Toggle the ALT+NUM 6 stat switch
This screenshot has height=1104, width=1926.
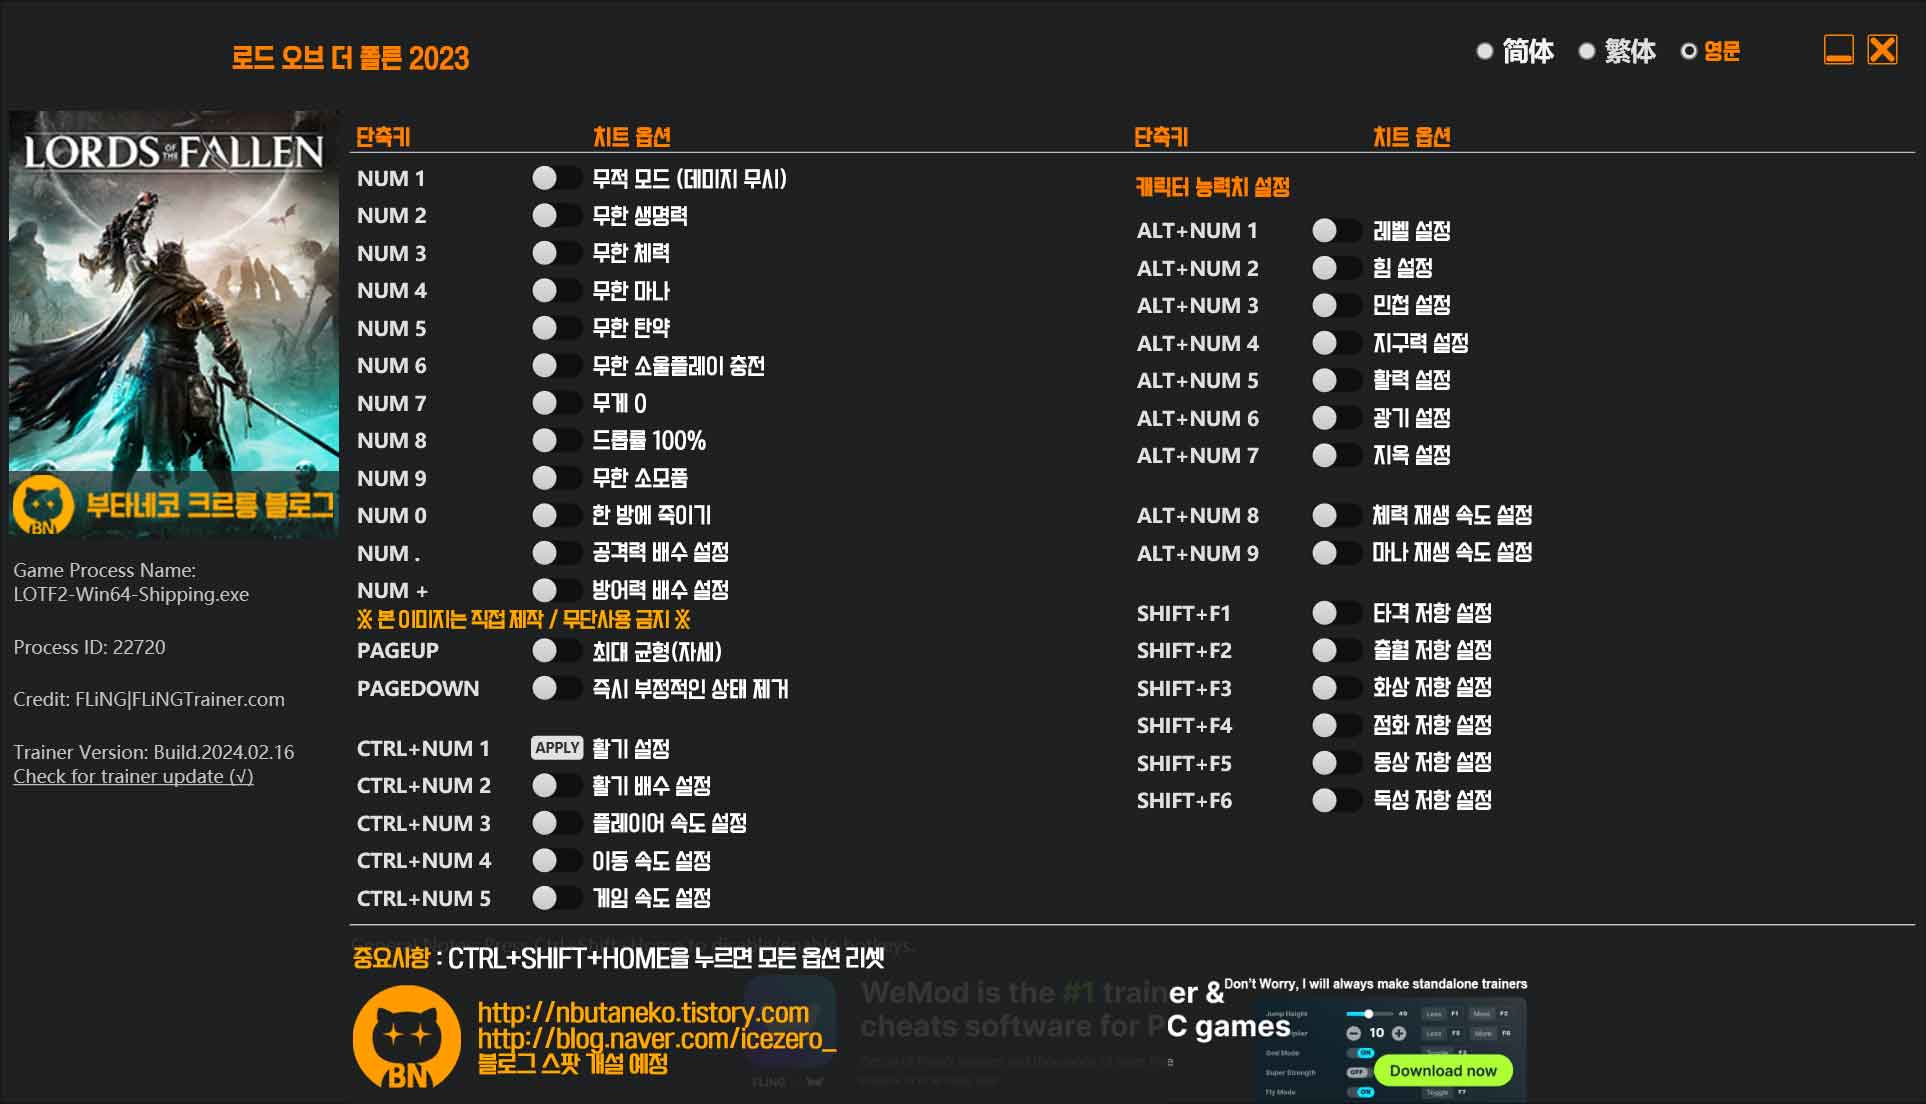click(1336, 418)
